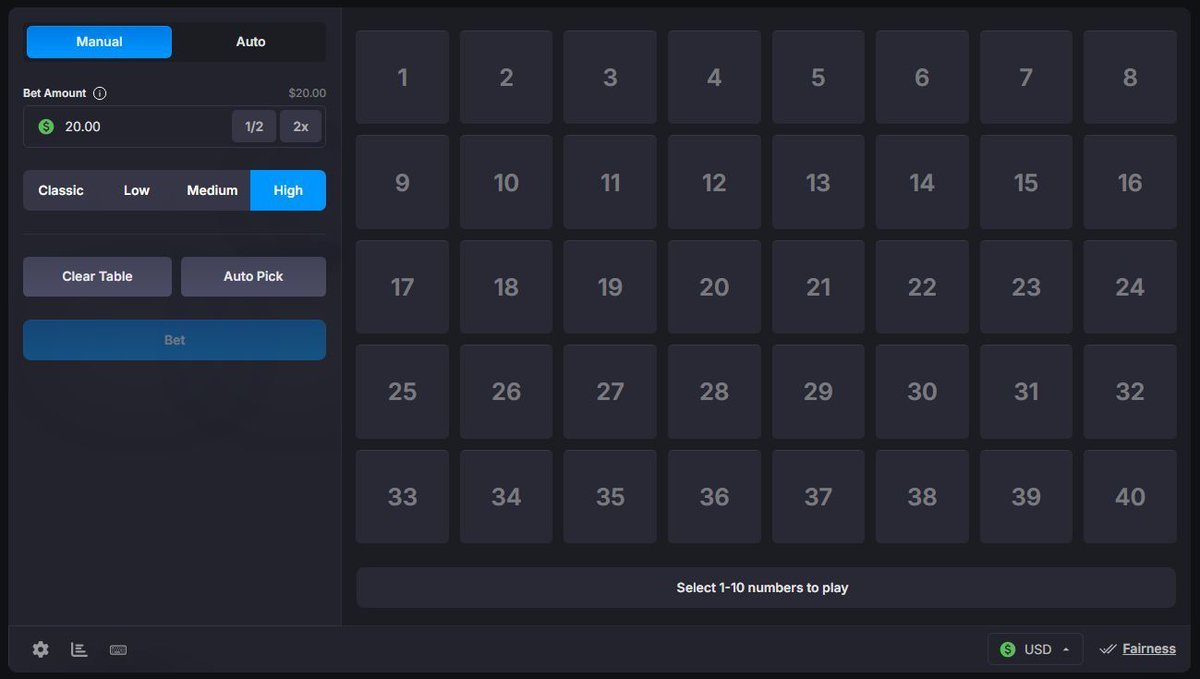Image resolution: width=1200 pixels, height=679 pixels.
Task: Click the green dollar icon in bet field
Action: pyautogui.click(x=46, y=126)
